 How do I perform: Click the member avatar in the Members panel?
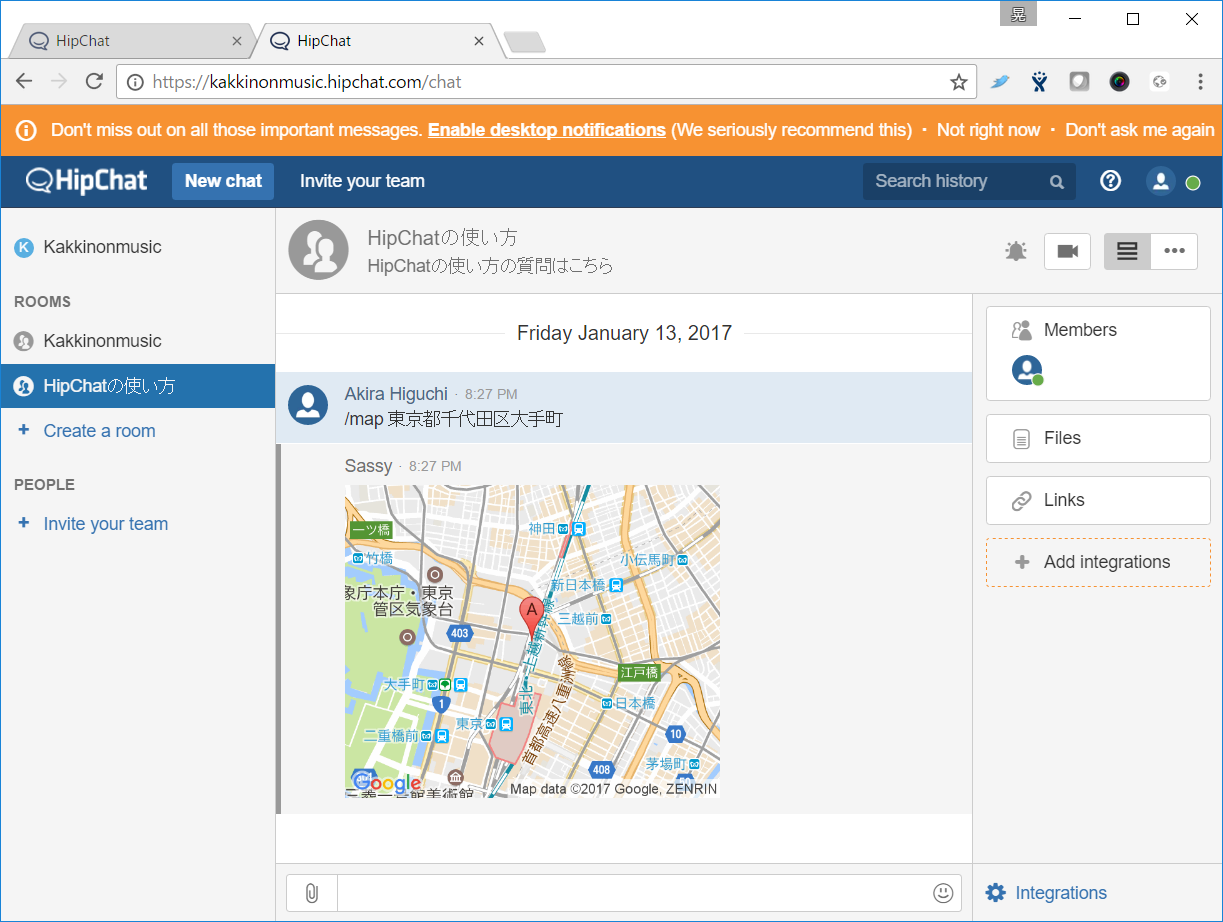[x=1027, y=370]
